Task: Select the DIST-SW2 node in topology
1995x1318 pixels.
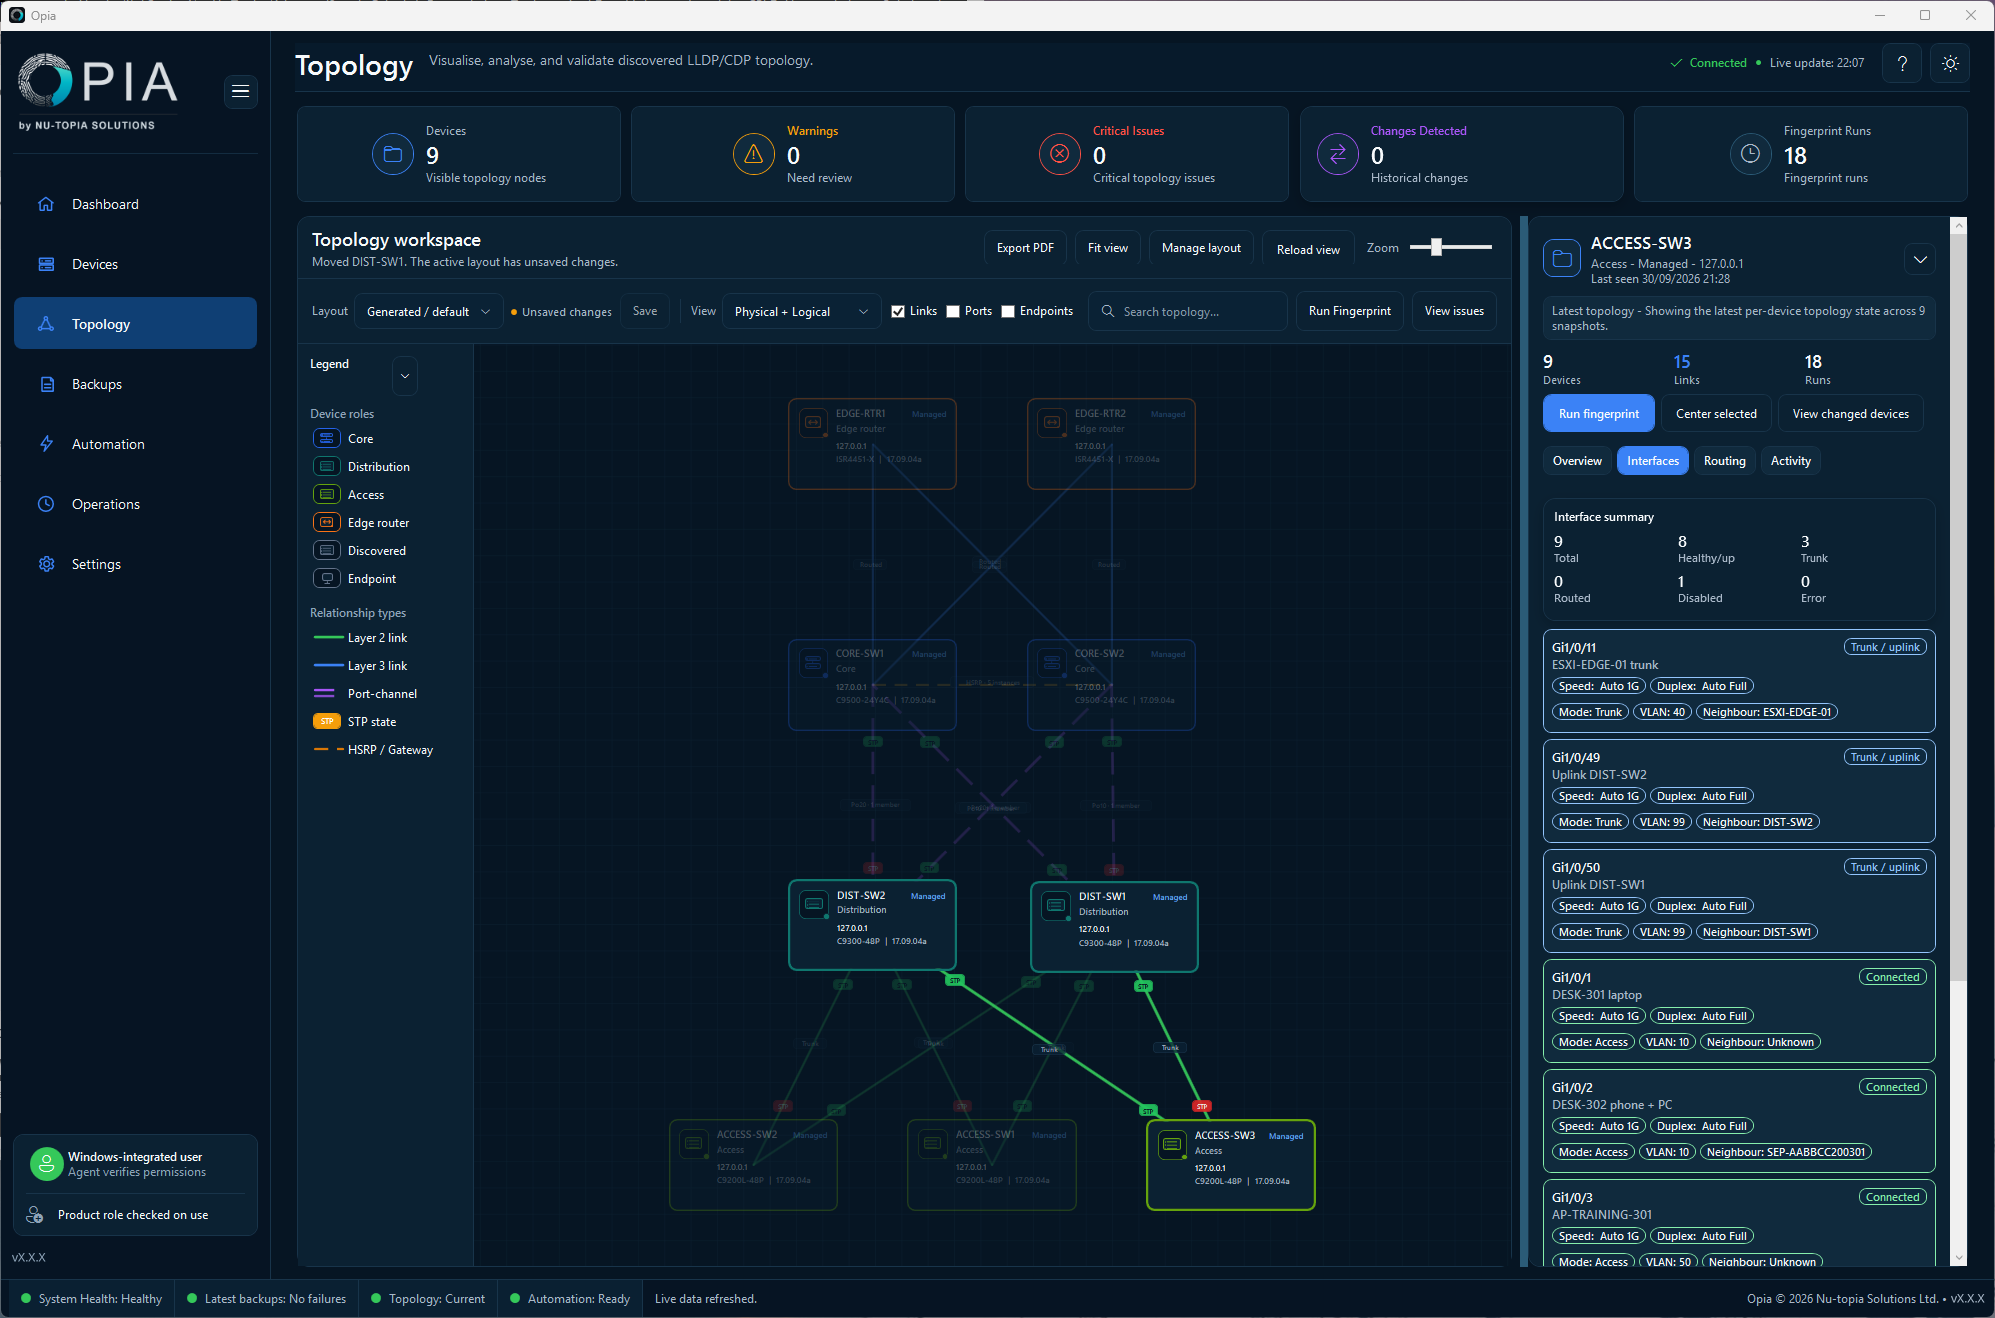Action: (873, 925)
